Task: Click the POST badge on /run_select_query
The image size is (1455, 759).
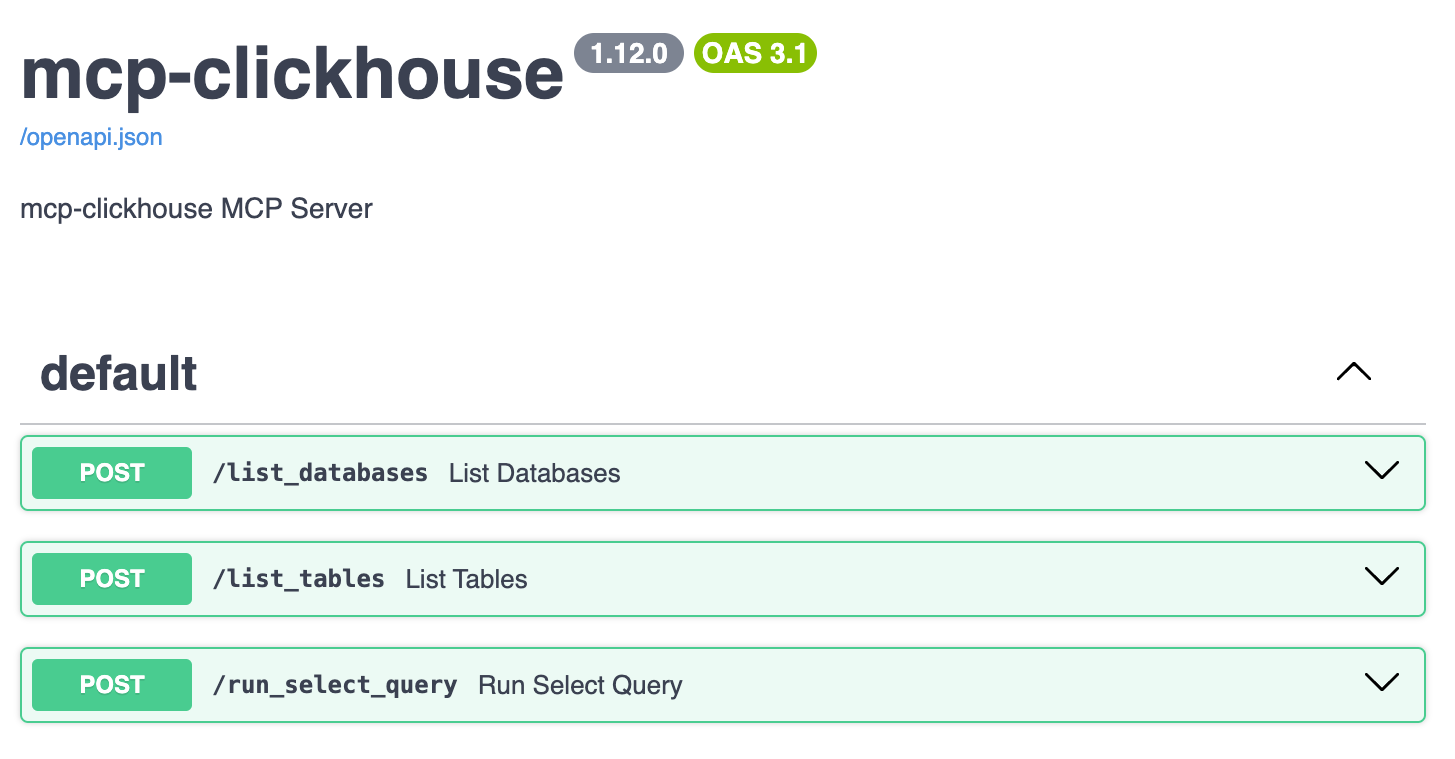Action: (x=111, y=685)
